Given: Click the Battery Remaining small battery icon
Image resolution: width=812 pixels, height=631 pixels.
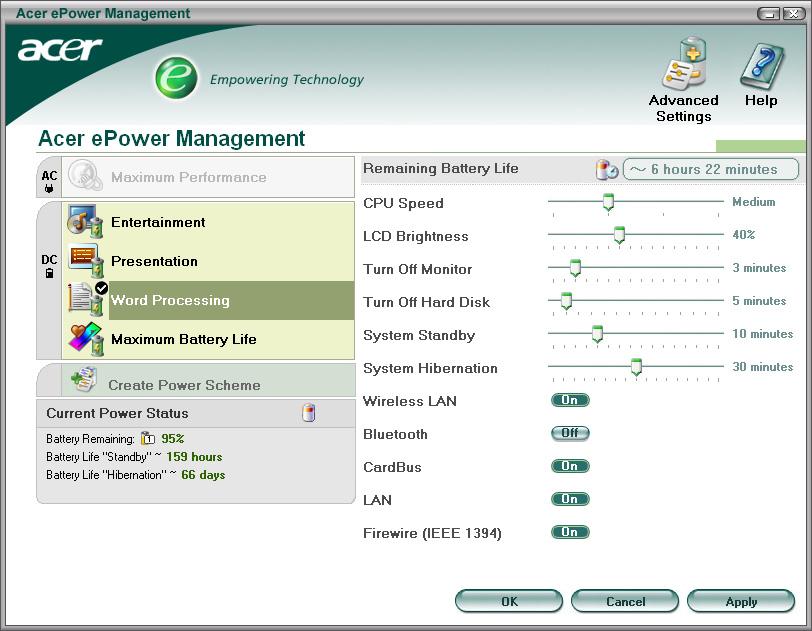Looking at the screenshot, I should [x=148, y=439].
